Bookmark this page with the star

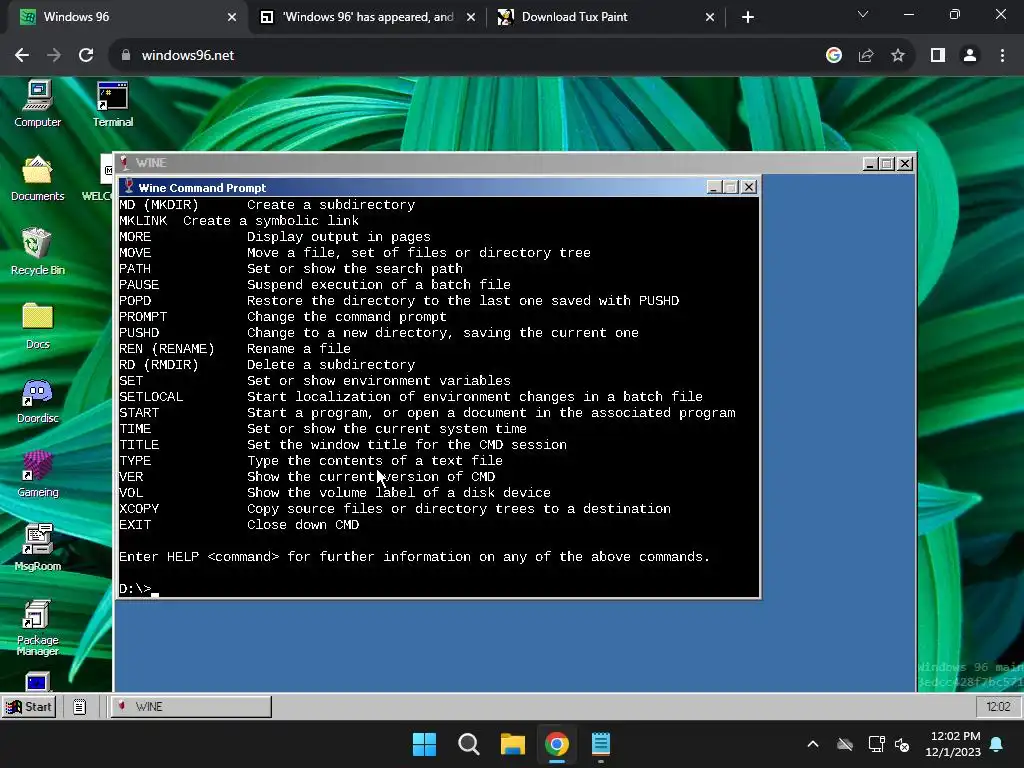(898, 56)
